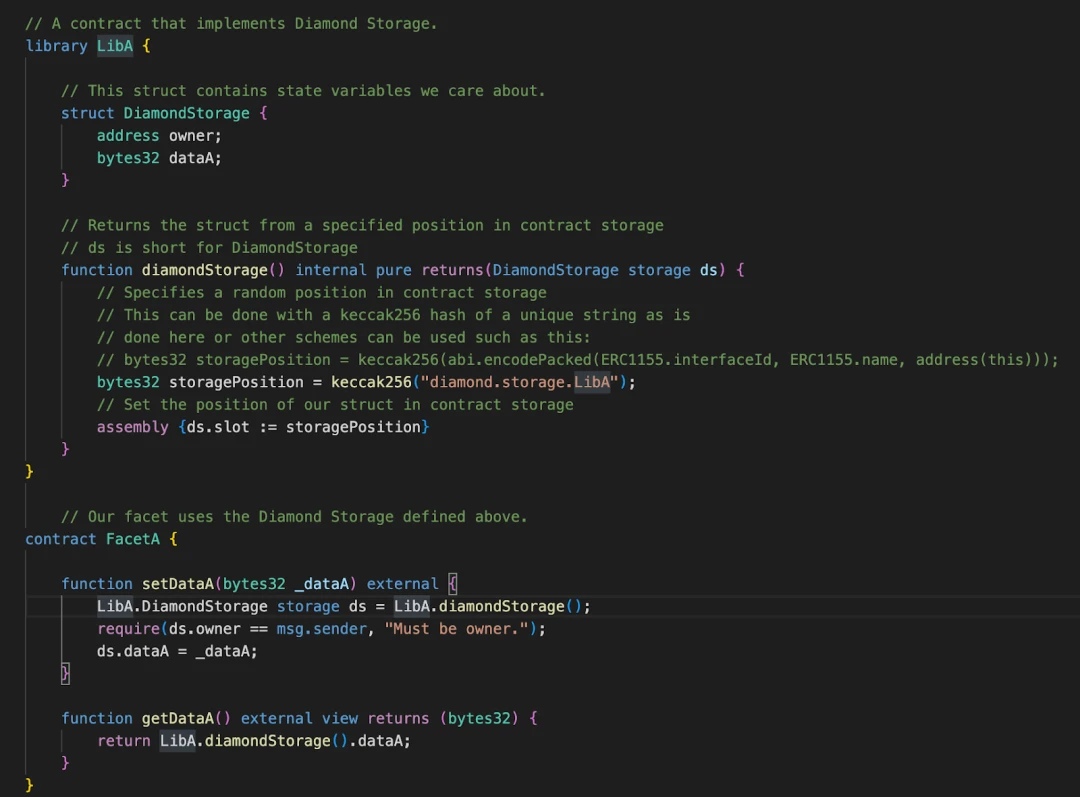Click the pure keyword in diamondStorage signature
Viewport: 1080px width, 797px height.
coord(394,270)
